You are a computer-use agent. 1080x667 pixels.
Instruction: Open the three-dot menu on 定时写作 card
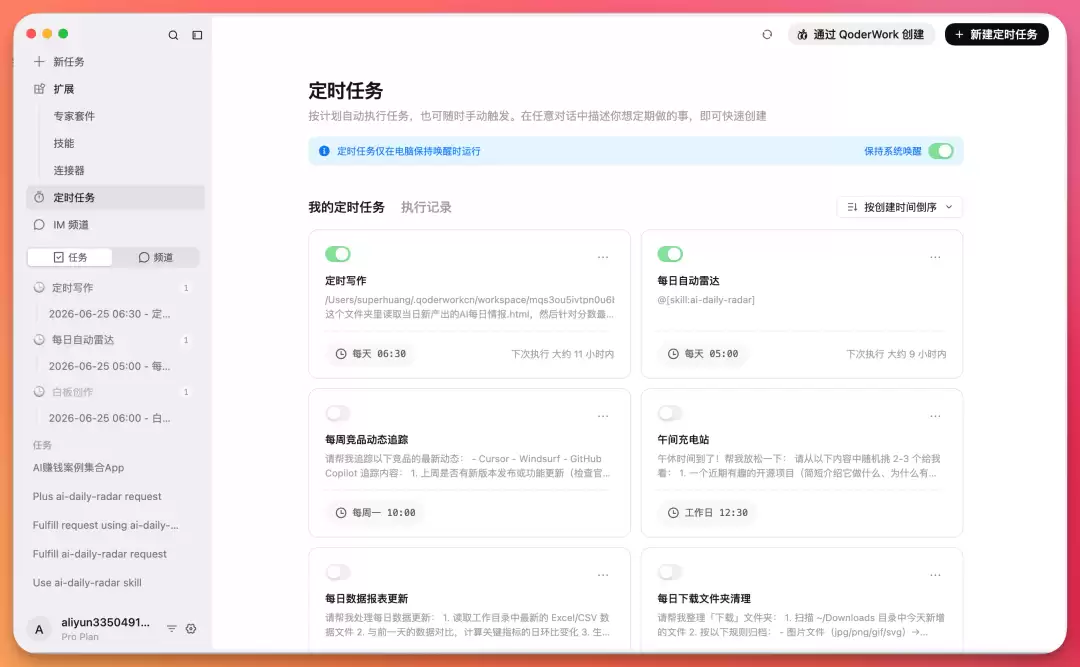603,257
